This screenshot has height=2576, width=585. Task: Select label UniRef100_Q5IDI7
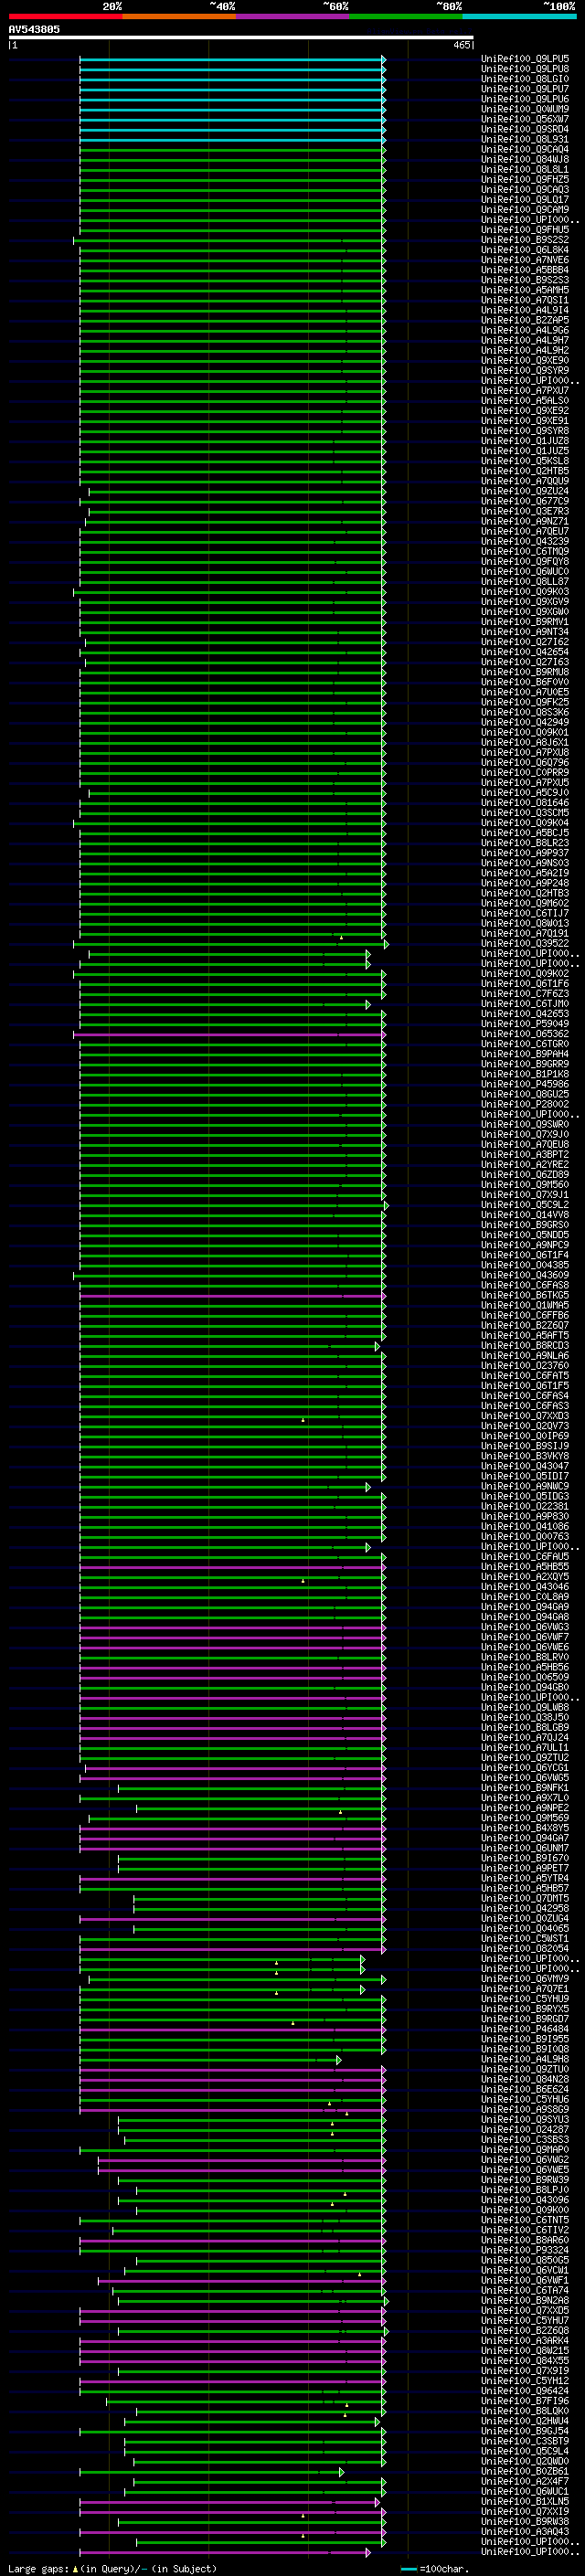525,1476
